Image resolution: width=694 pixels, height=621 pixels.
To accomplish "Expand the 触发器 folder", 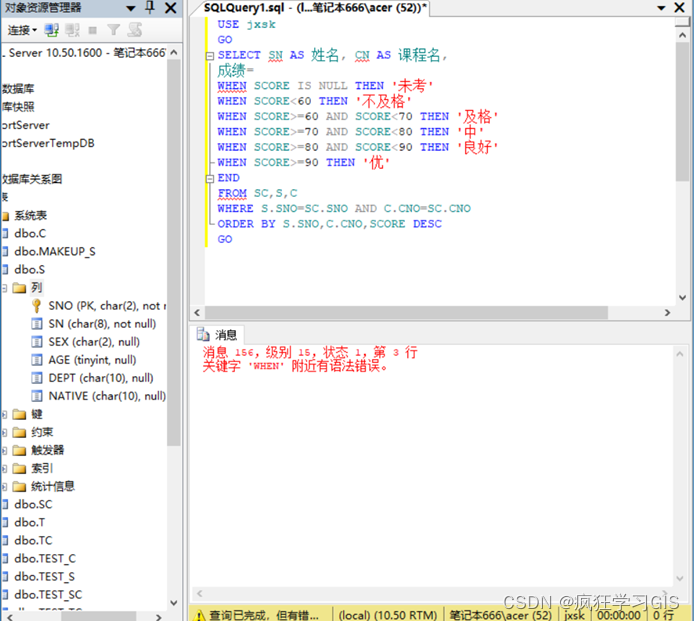I will pos(4,451).
